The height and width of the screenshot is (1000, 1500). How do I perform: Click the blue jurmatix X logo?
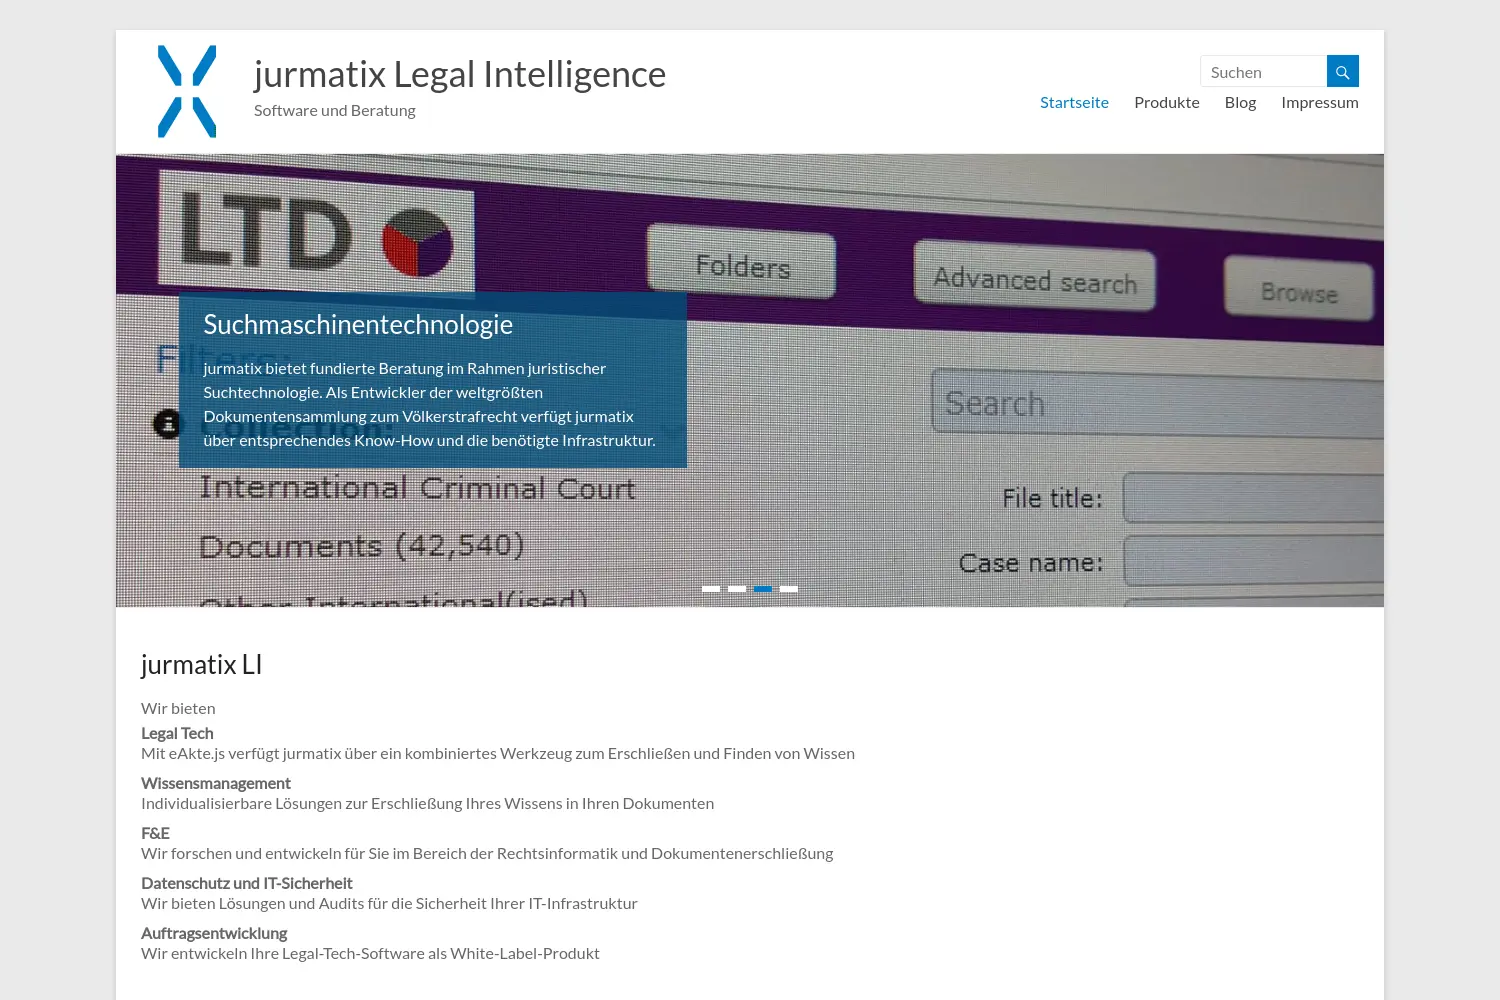pyautogui.click(x=187, y=91)
